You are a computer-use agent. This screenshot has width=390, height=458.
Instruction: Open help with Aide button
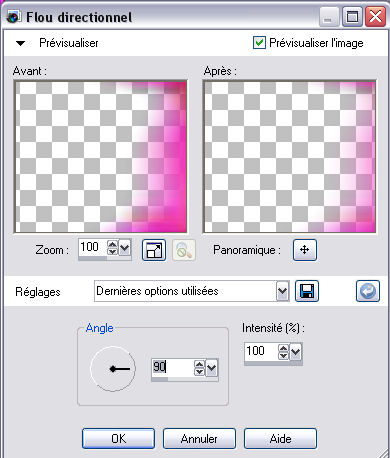pos(280,439)
